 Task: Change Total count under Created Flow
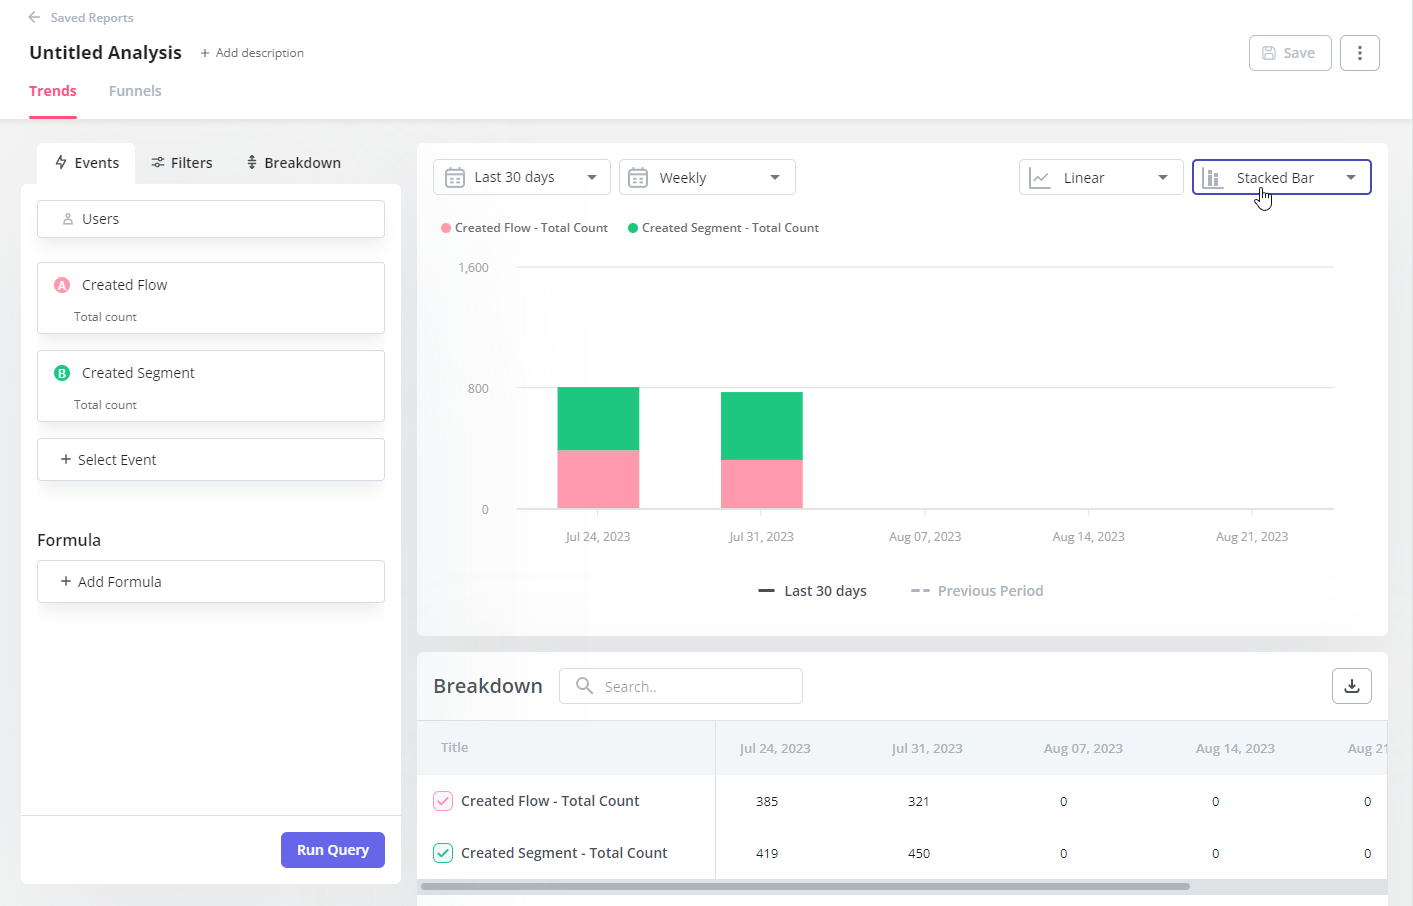click(x=105, y=317)
